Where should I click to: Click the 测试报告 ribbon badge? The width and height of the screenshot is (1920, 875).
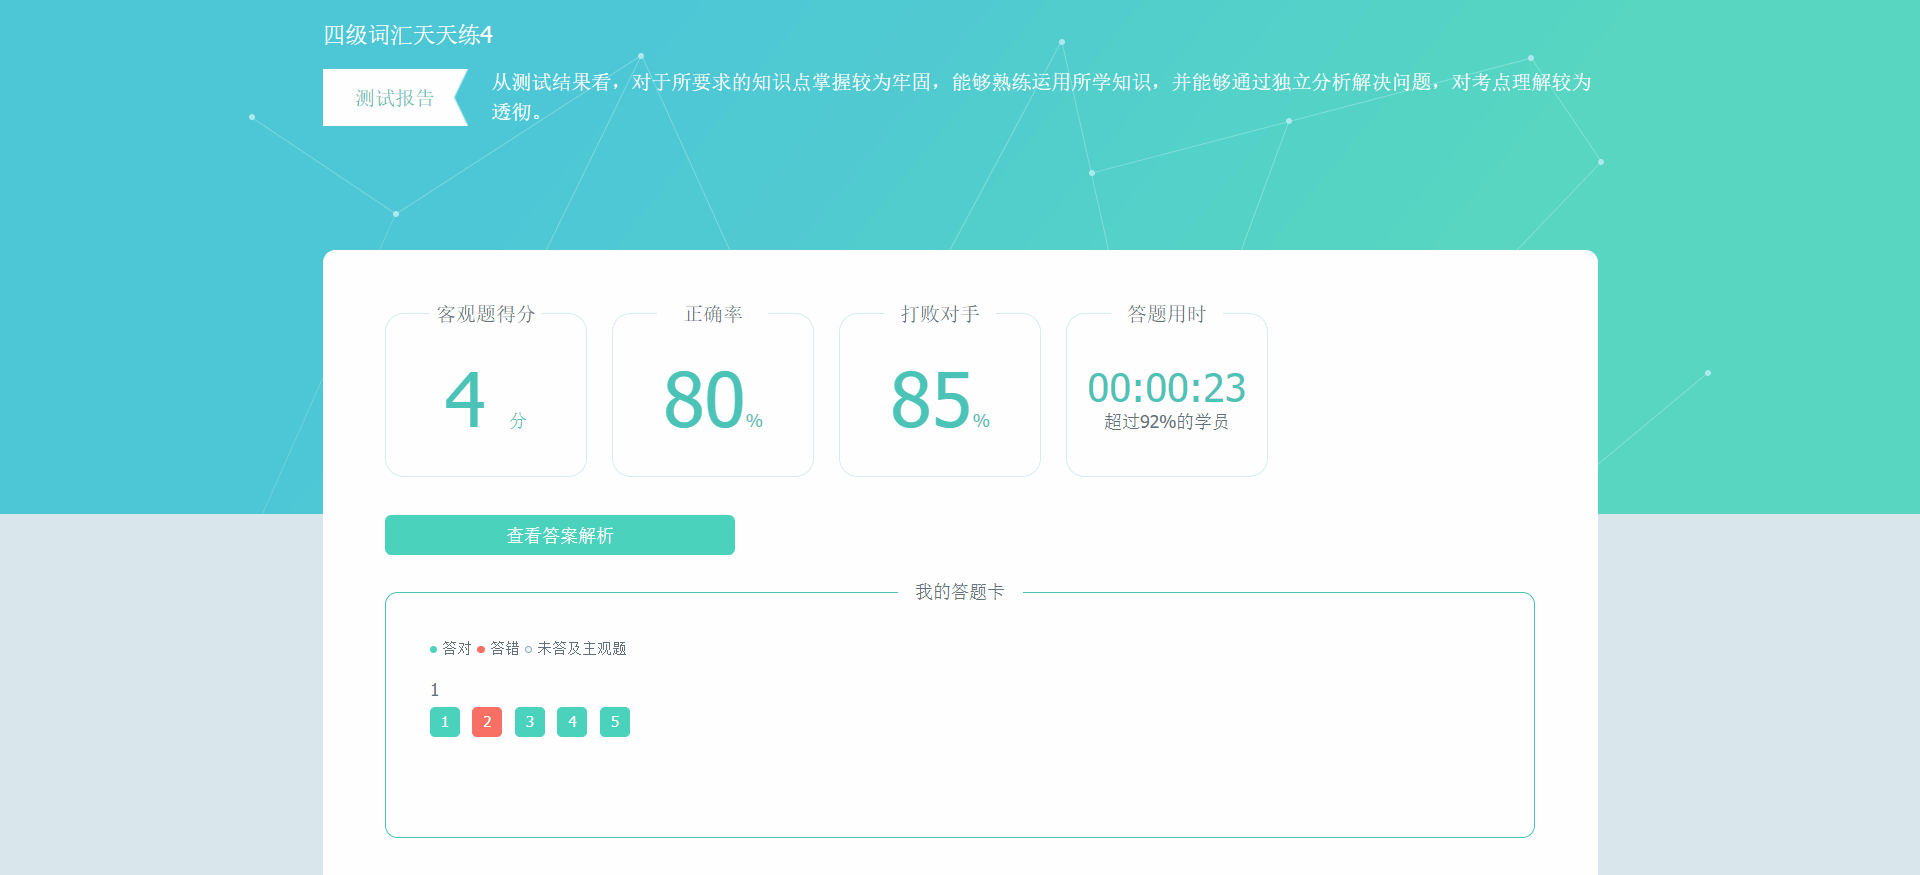pyautogui.click(x=394, y=98)
